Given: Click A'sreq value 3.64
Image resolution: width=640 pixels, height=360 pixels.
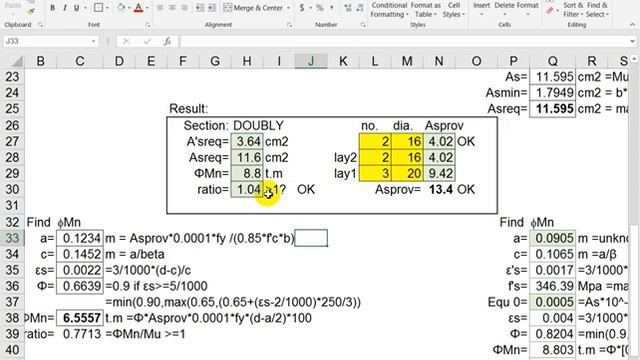Looking at the screenshot, I should click(x=247, y=142).
